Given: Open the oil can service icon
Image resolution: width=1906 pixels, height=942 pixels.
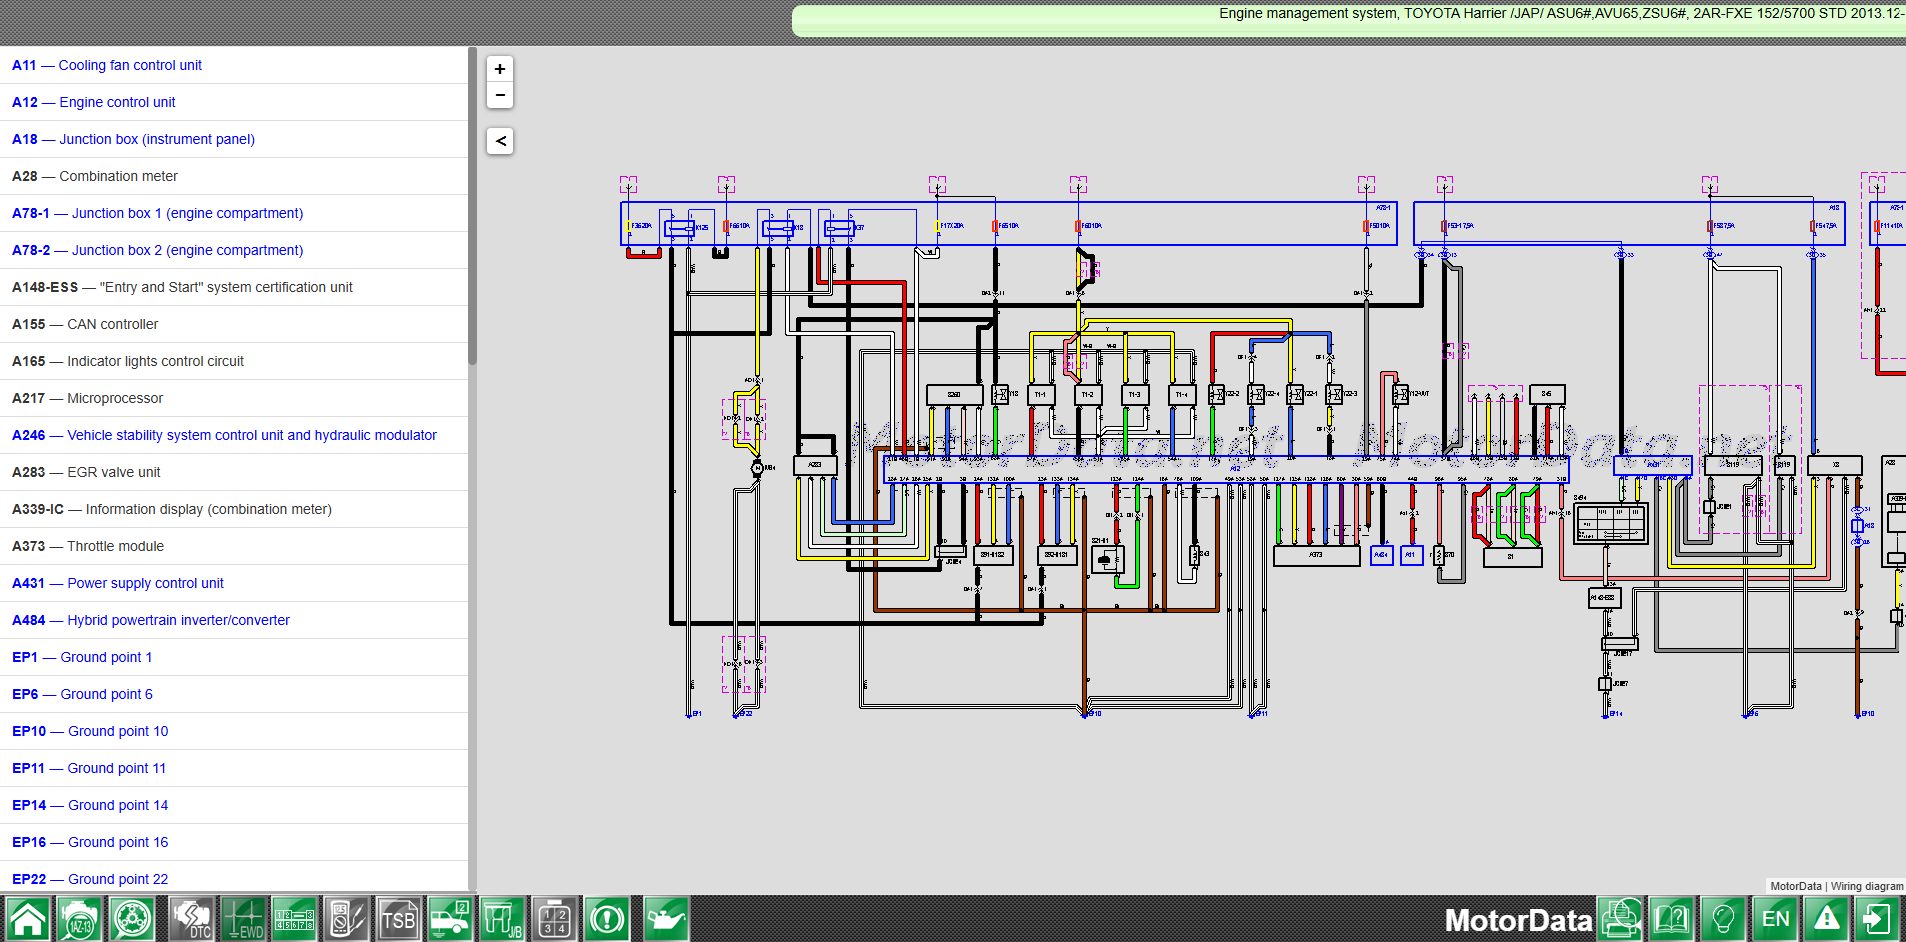Looking at the screenshot, I should [x=666, y=919].
